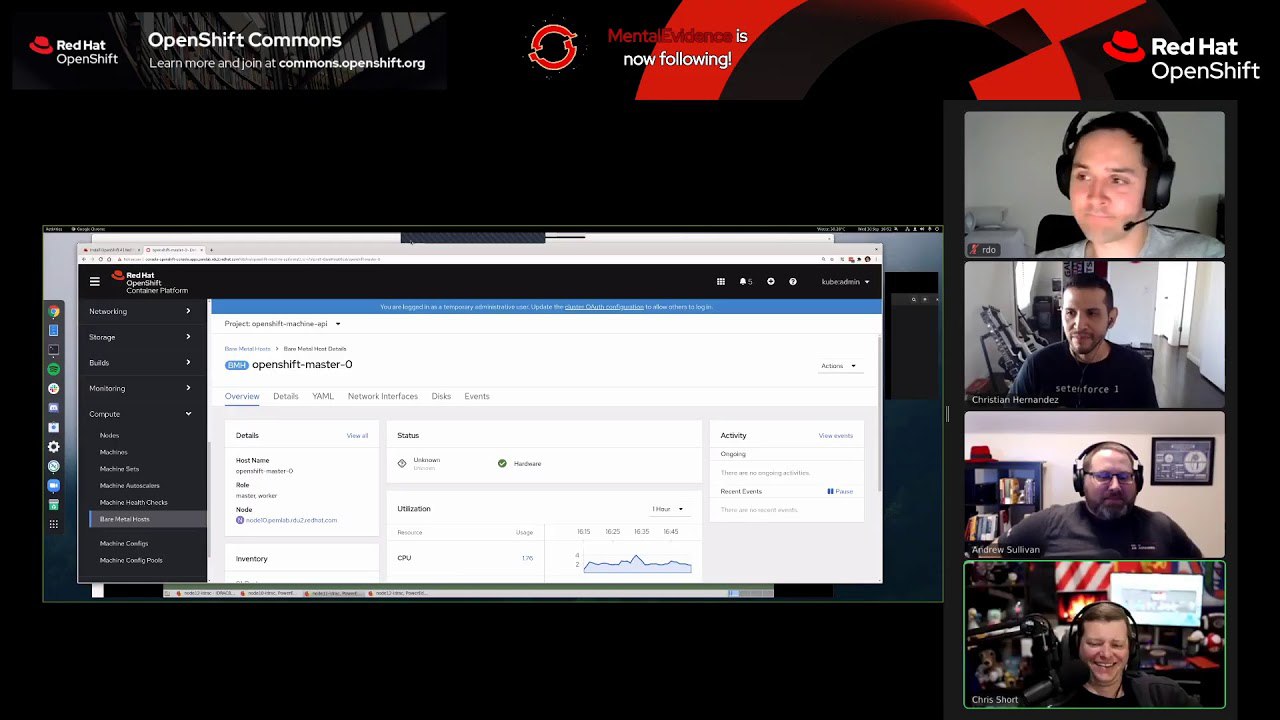The height and width of the screenshot is (720, 1280).
Task: Toggle the hamburger navigation menu
Action: (x=95, y=282)
